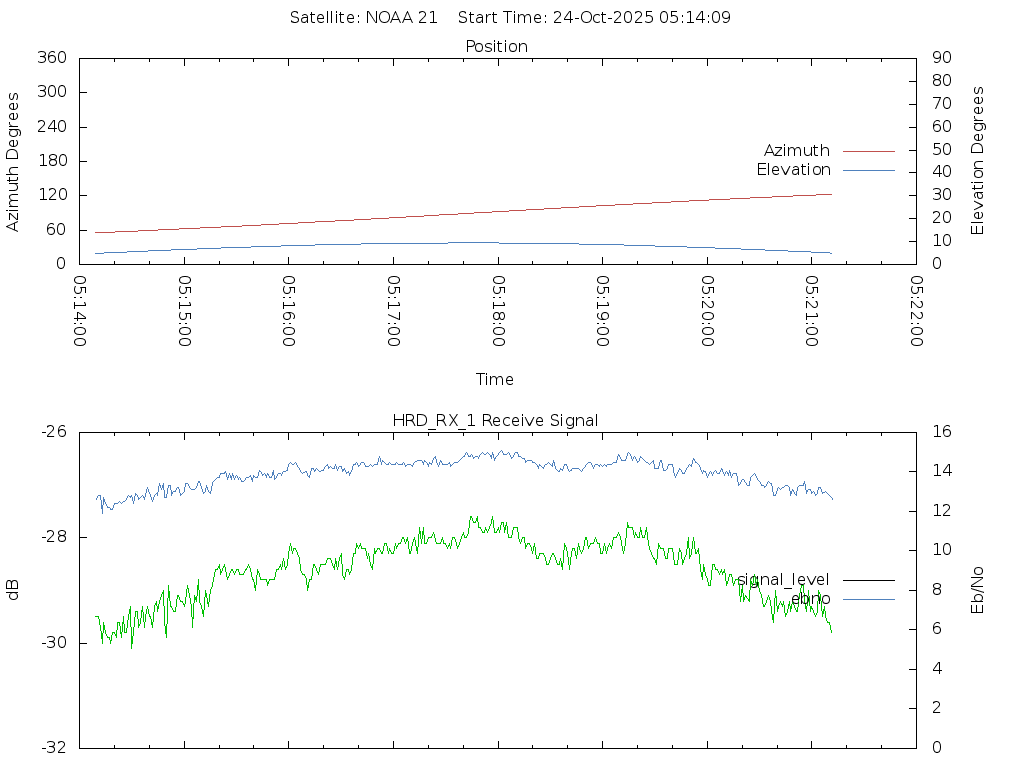This screenshot has height=768, width=1024.
Task: Click the signal_level legend line sample
Action: (x=868, y=580)
